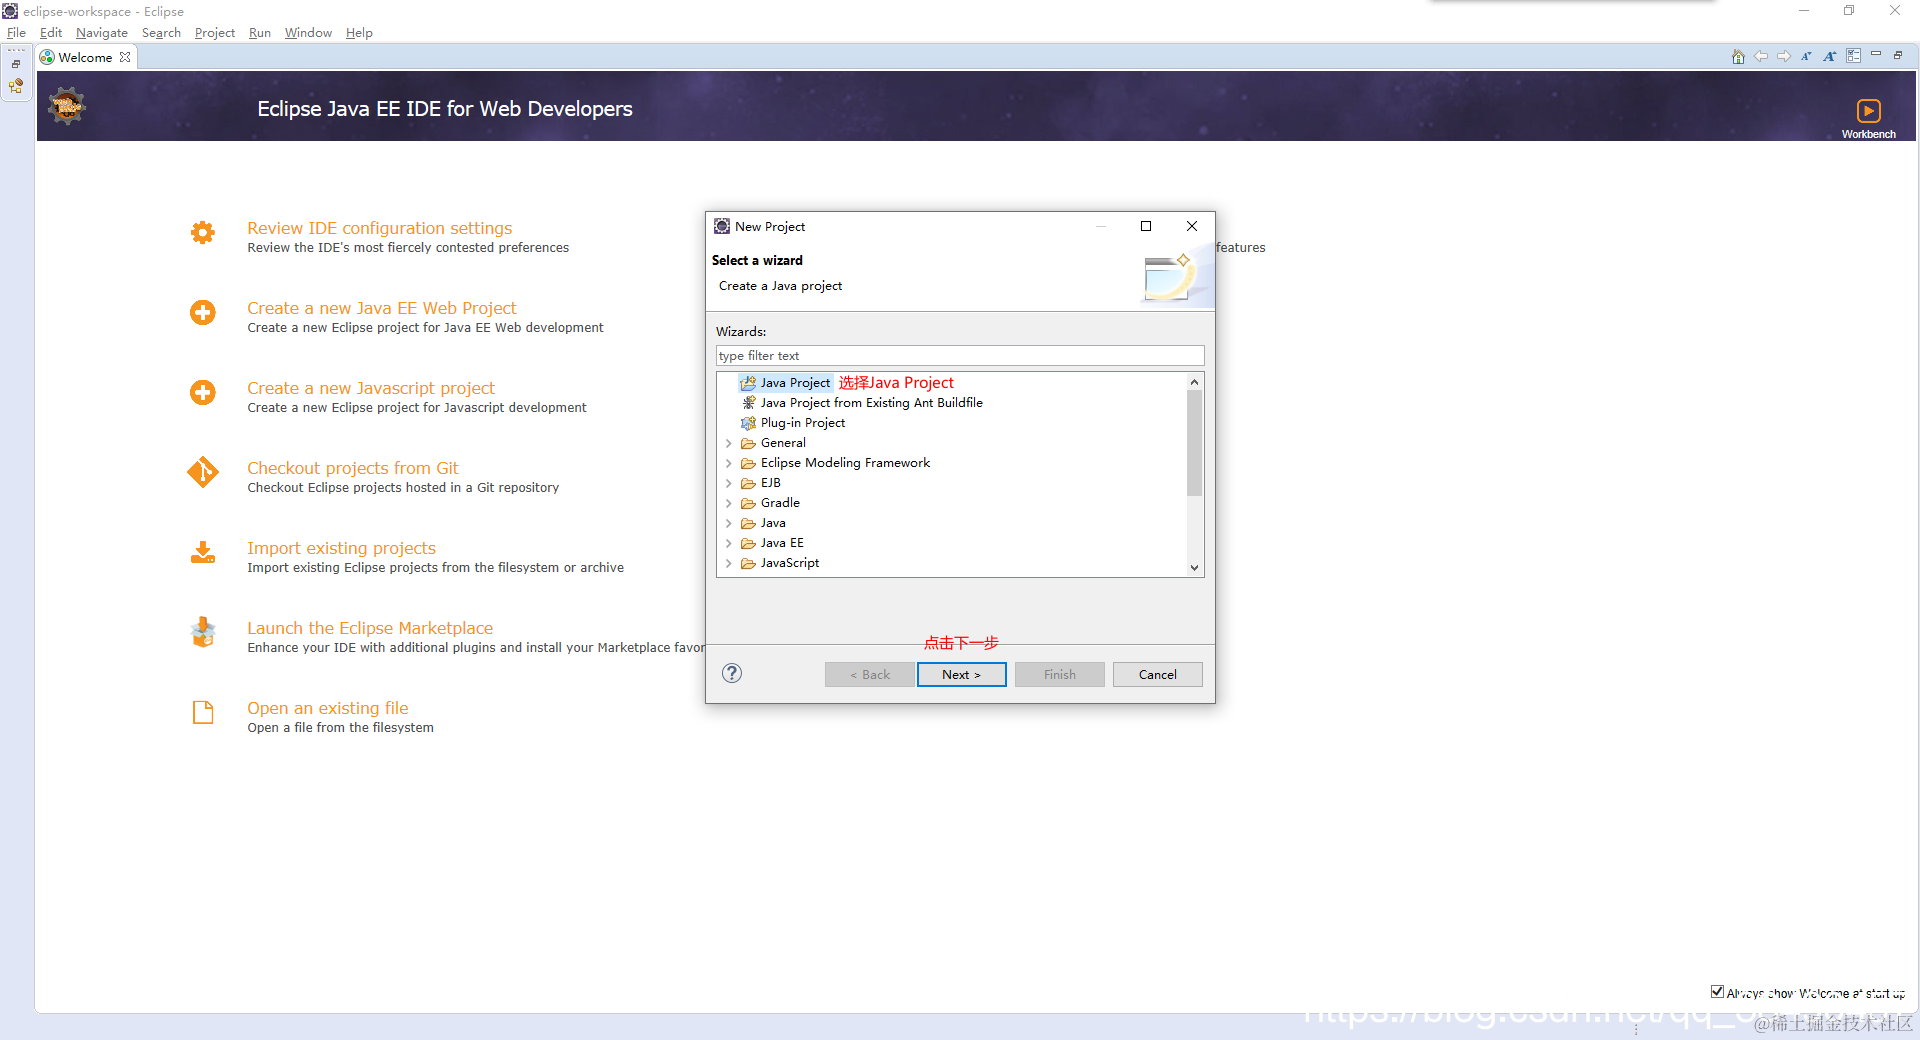This screenshot has width=1920, height=1040.
Task: Open the Window menu
Action: tap(308, 33)
